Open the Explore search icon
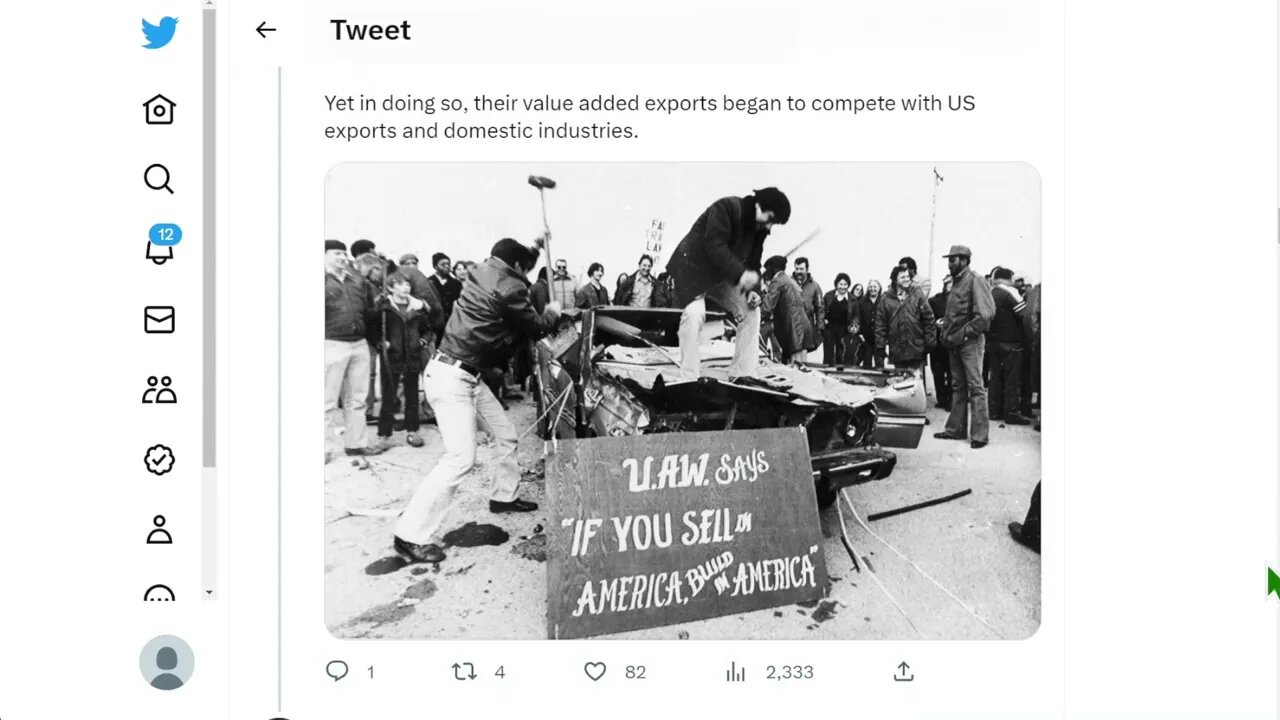 click(159, 179)
